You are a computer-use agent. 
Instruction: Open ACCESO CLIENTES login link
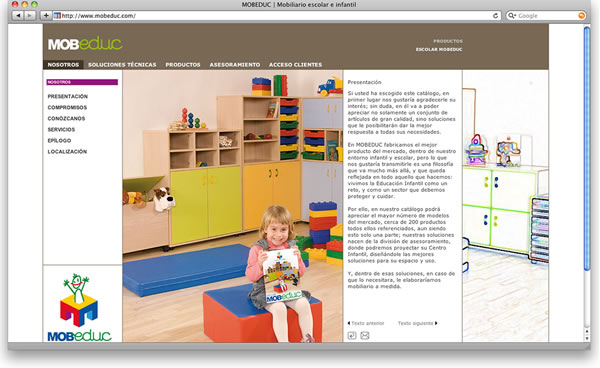click(x=295, y=65)
